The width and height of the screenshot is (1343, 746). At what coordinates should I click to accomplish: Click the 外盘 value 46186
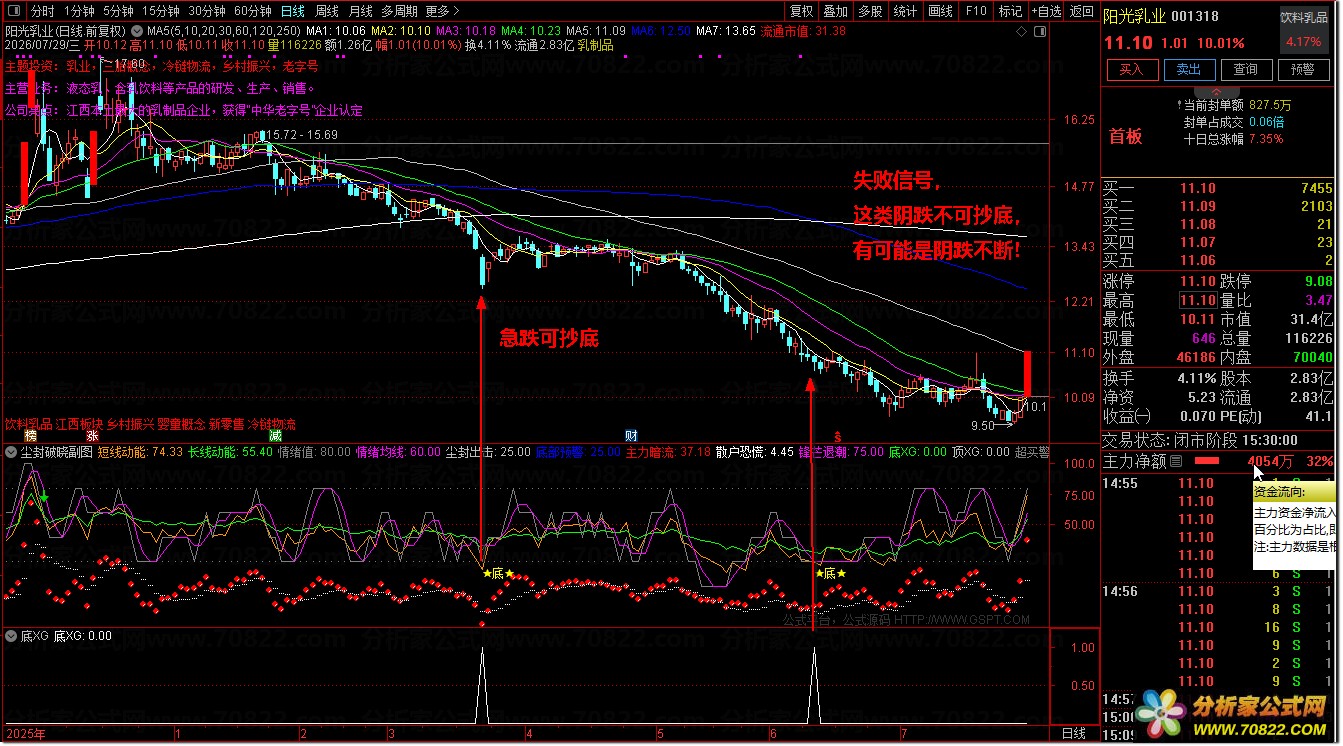click(1195, 357)
